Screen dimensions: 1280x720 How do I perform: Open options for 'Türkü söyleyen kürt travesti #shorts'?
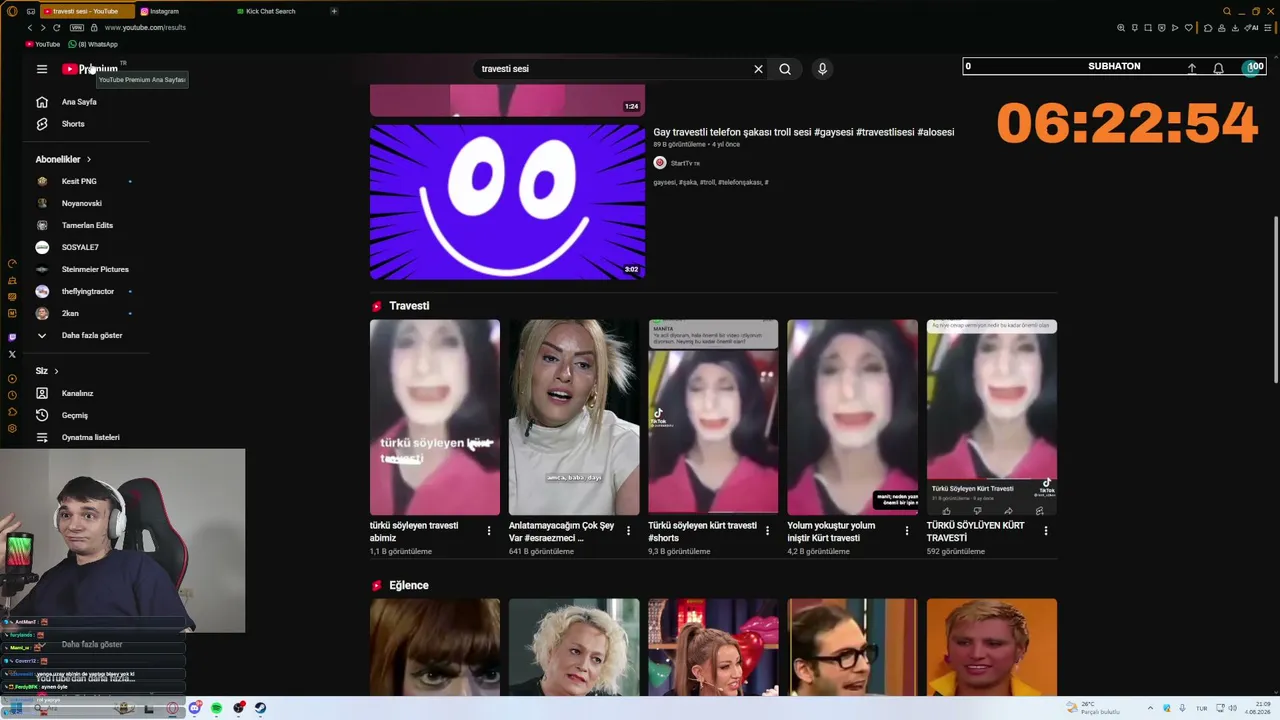point(767,531)
